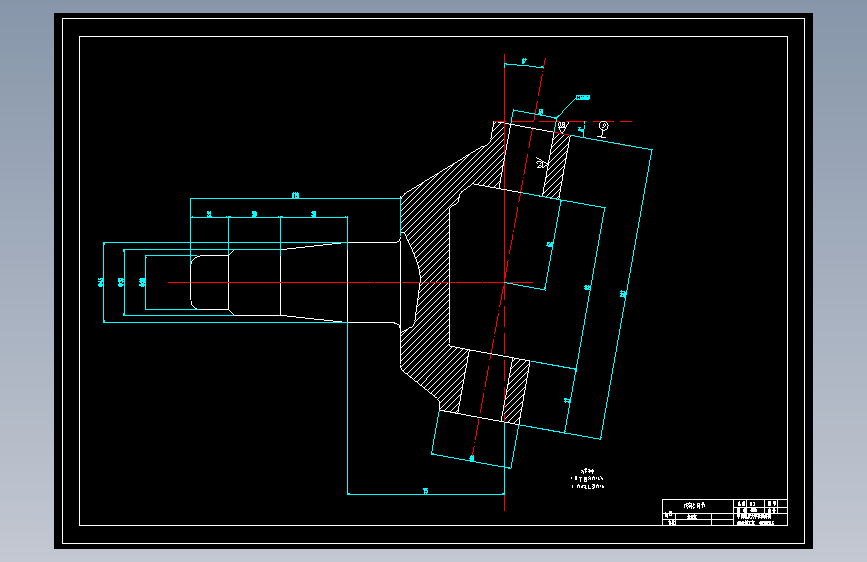Select the overall shaft length dimension label on top
Screen dimensions: 867x562
[x=295, y=195]
